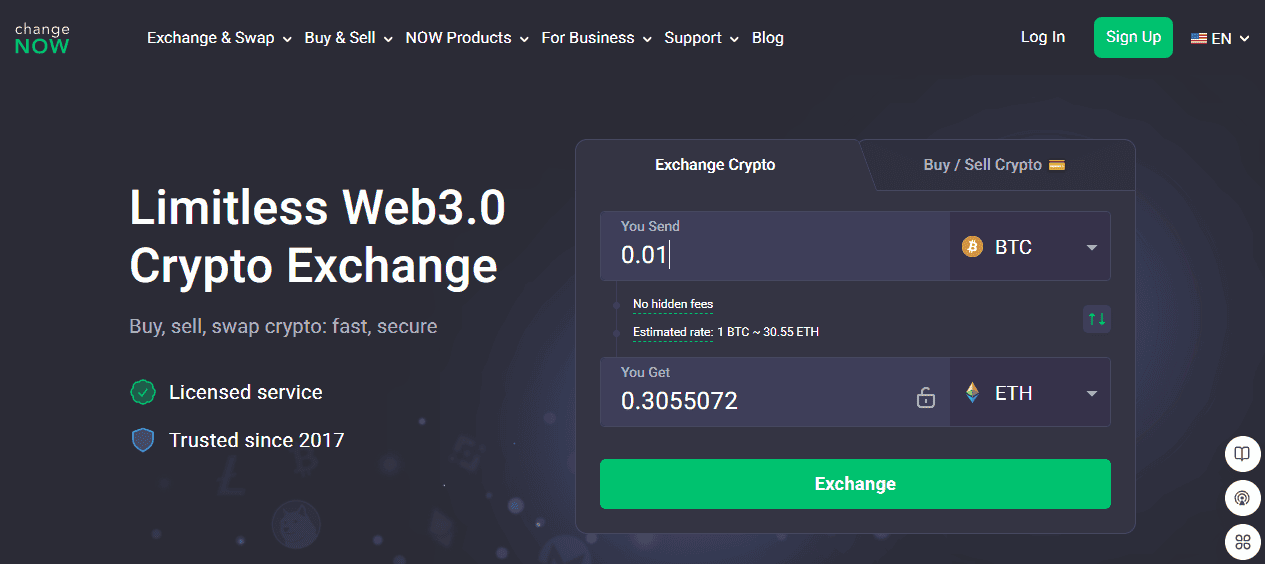Click the Bitcoin coin icon
Screen dimensions: 1265x564
click(972, 247)
